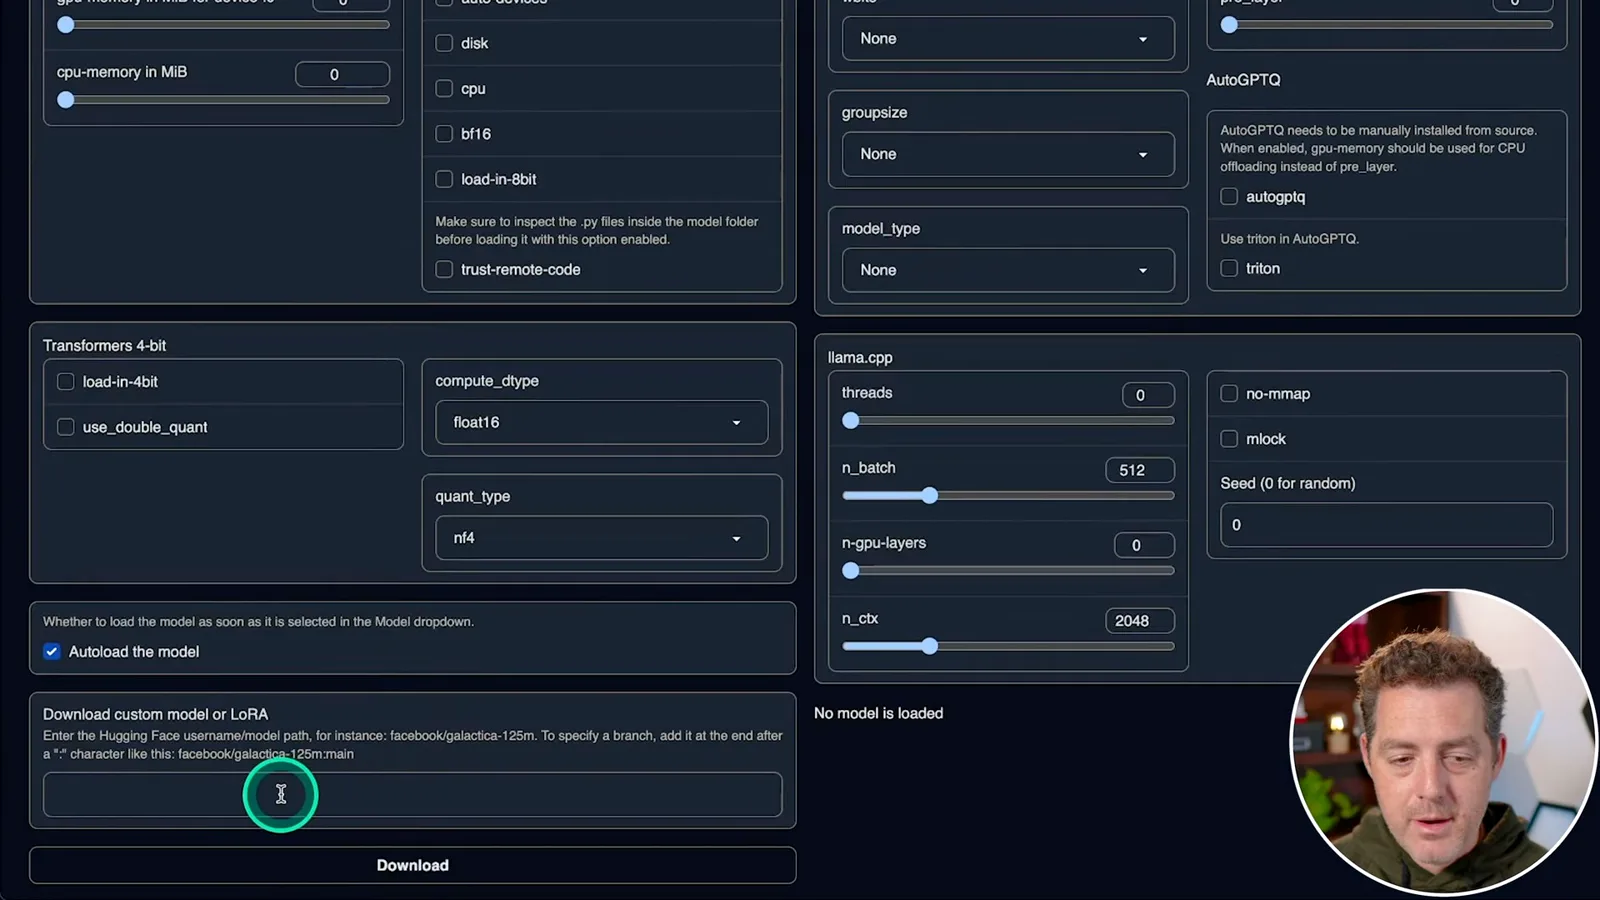Click 'Download custom model or LoRA' label
This screenshot has width=1600, height=900.
[155, 714]
